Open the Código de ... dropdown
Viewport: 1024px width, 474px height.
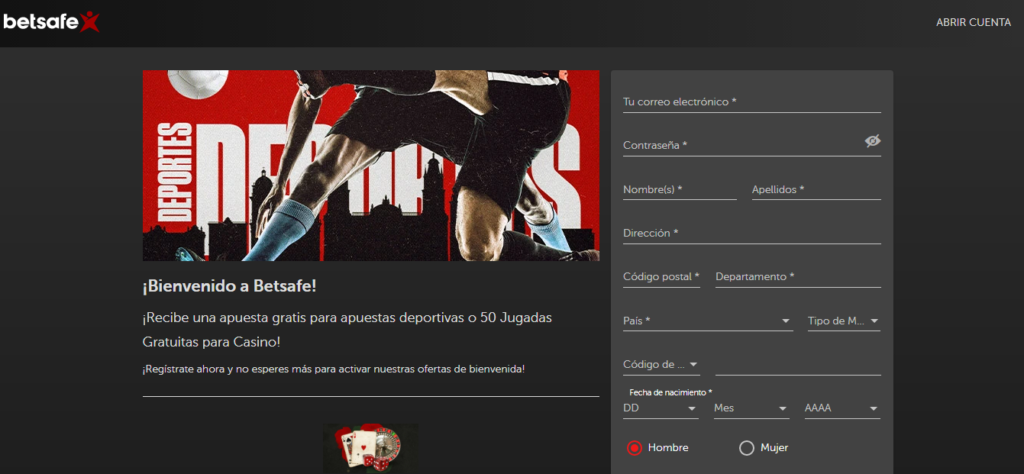tap(661, 365)
